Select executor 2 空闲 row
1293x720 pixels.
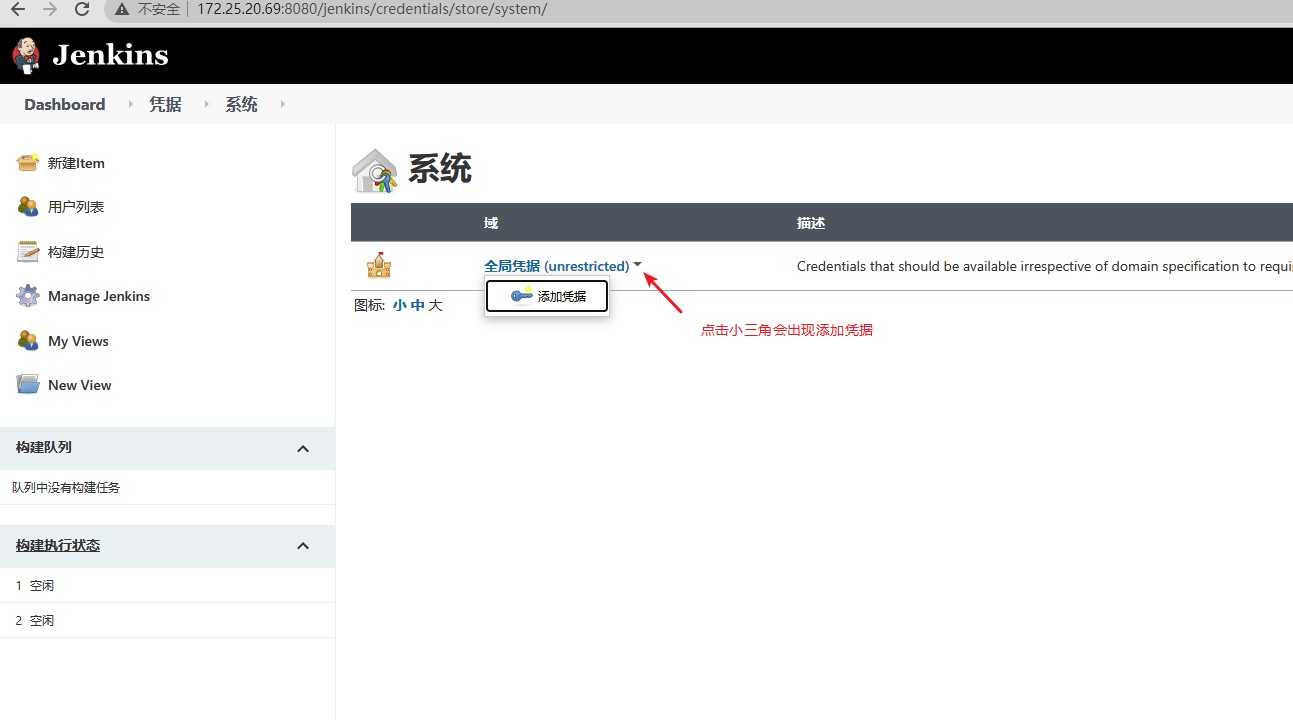[x=167, y=620]
